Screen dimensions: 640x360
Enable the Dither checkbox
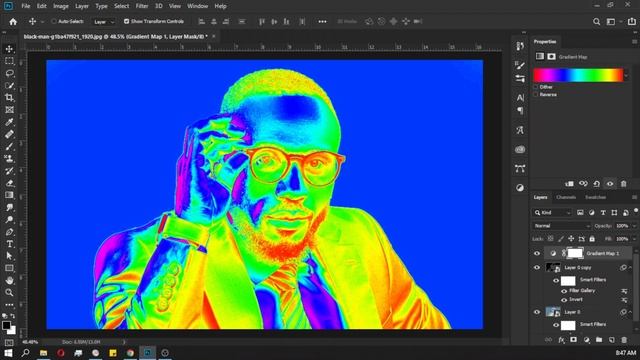536,87
